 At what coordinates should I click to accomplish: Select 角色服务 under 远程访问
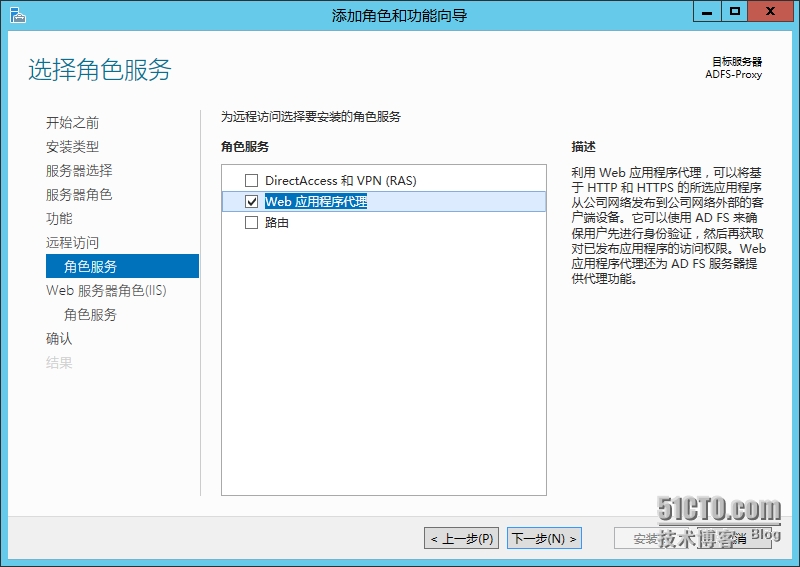(91, 267)
